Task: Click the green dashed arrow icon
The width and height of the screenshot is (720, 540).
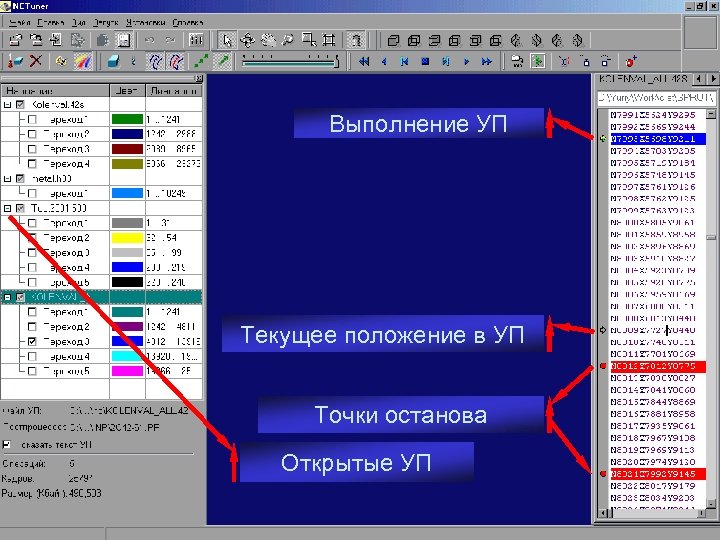Action: point(201,61)
